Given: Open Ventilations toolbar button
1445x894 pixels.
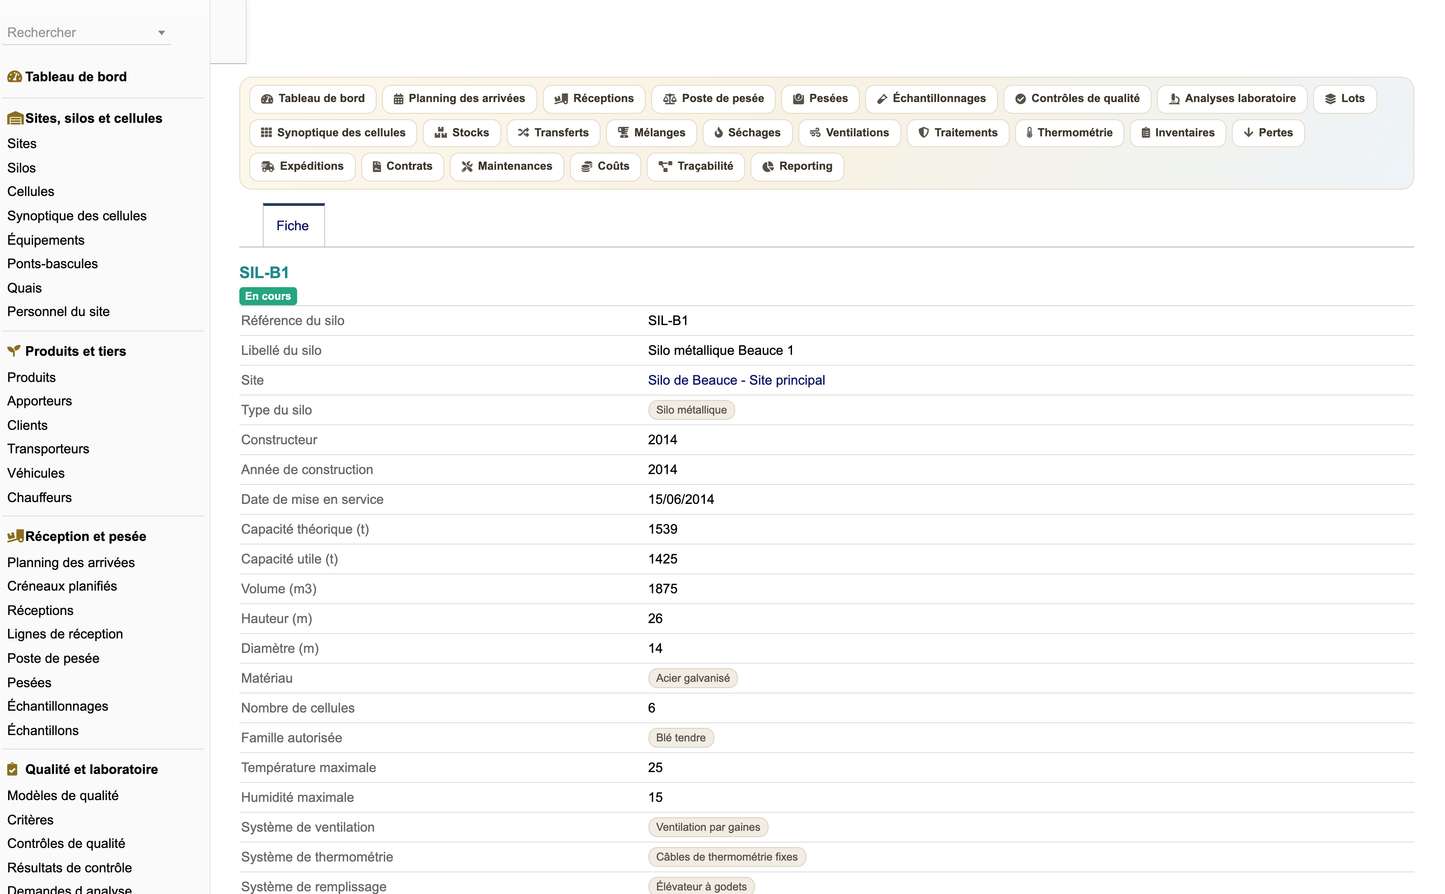Looking at the screenshot, I should pyautogui.click(x=849, y=133).
